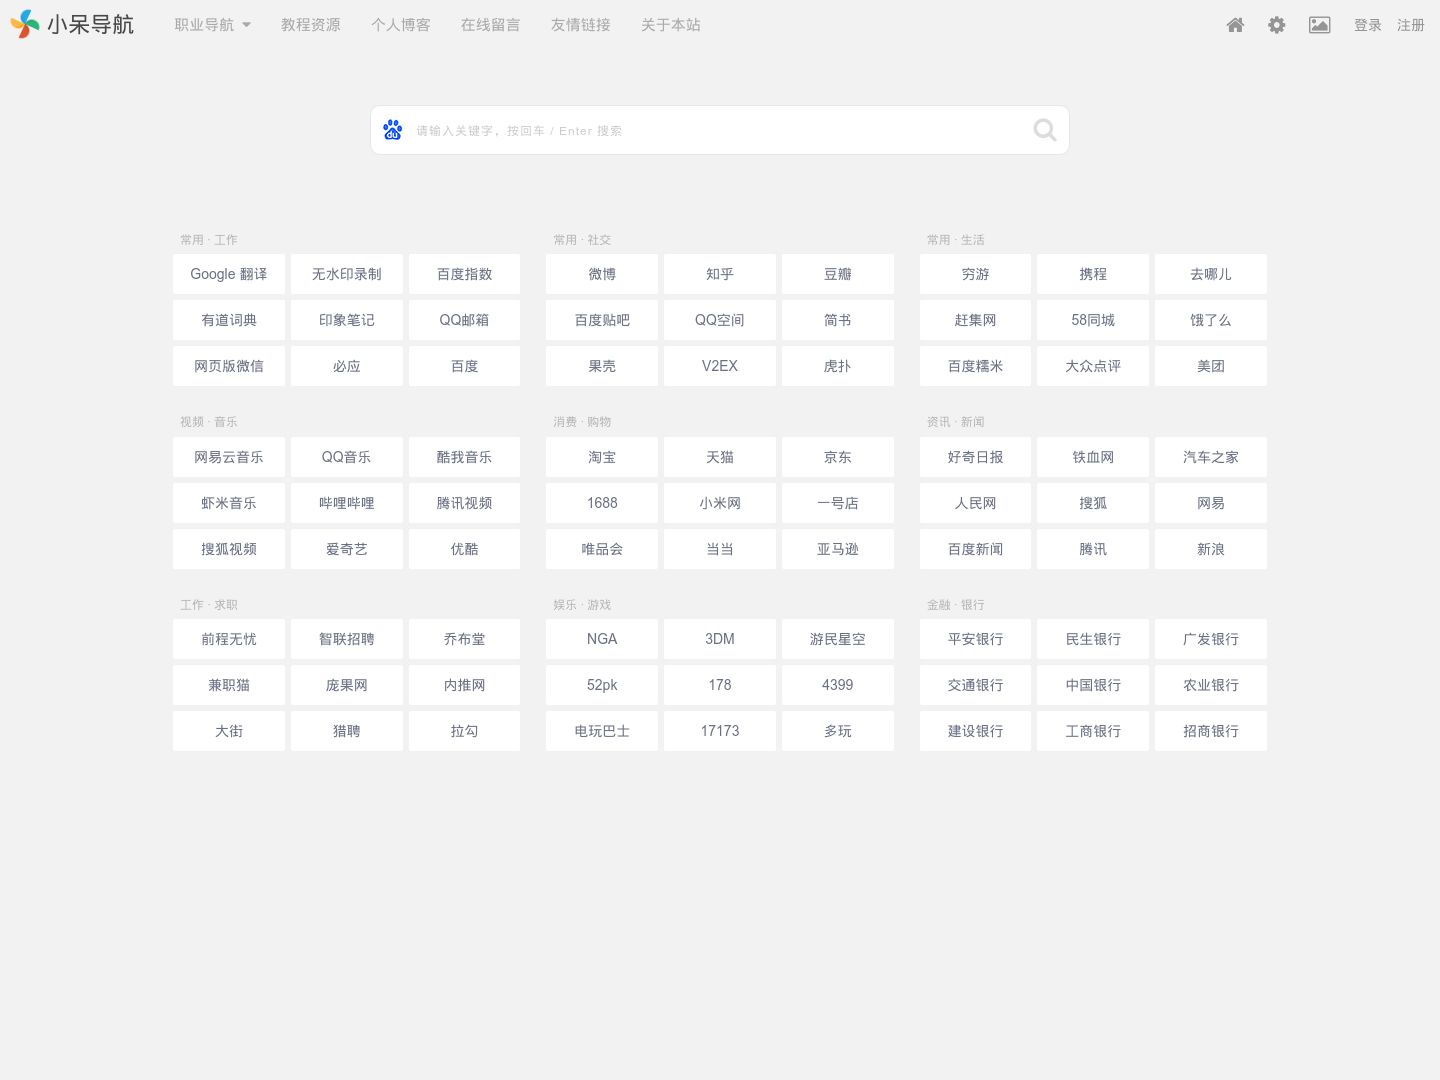The width and height of the screenshot is (1440, 1080).
Task: Open 携程 travel site
Action: click(x=1093, y=274)
